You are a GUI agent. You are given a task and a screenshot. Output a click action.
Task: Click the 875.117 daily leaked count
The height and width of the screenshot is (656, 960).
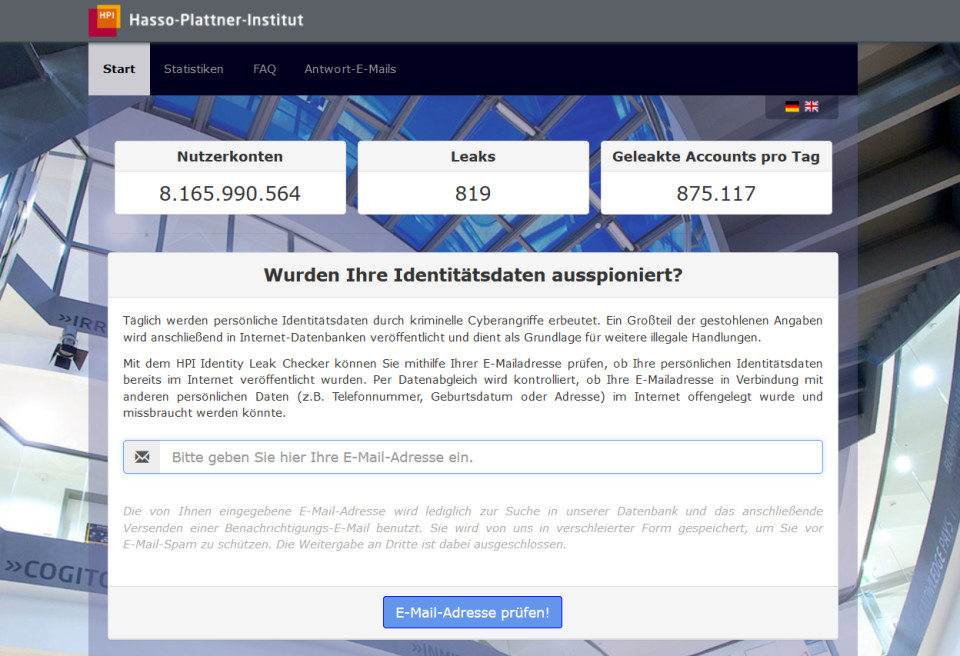(x=716, y=193)
